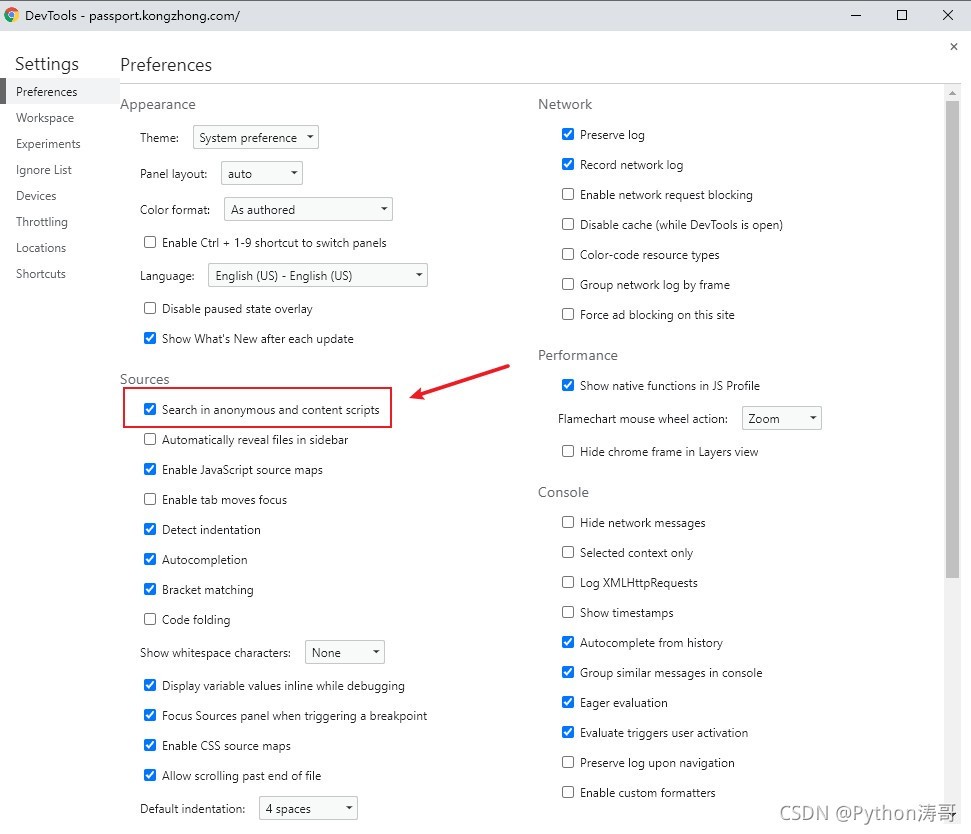This screenshot has width=971, height=834.
Task: Minimize the DevTools window
Action: 856,15
